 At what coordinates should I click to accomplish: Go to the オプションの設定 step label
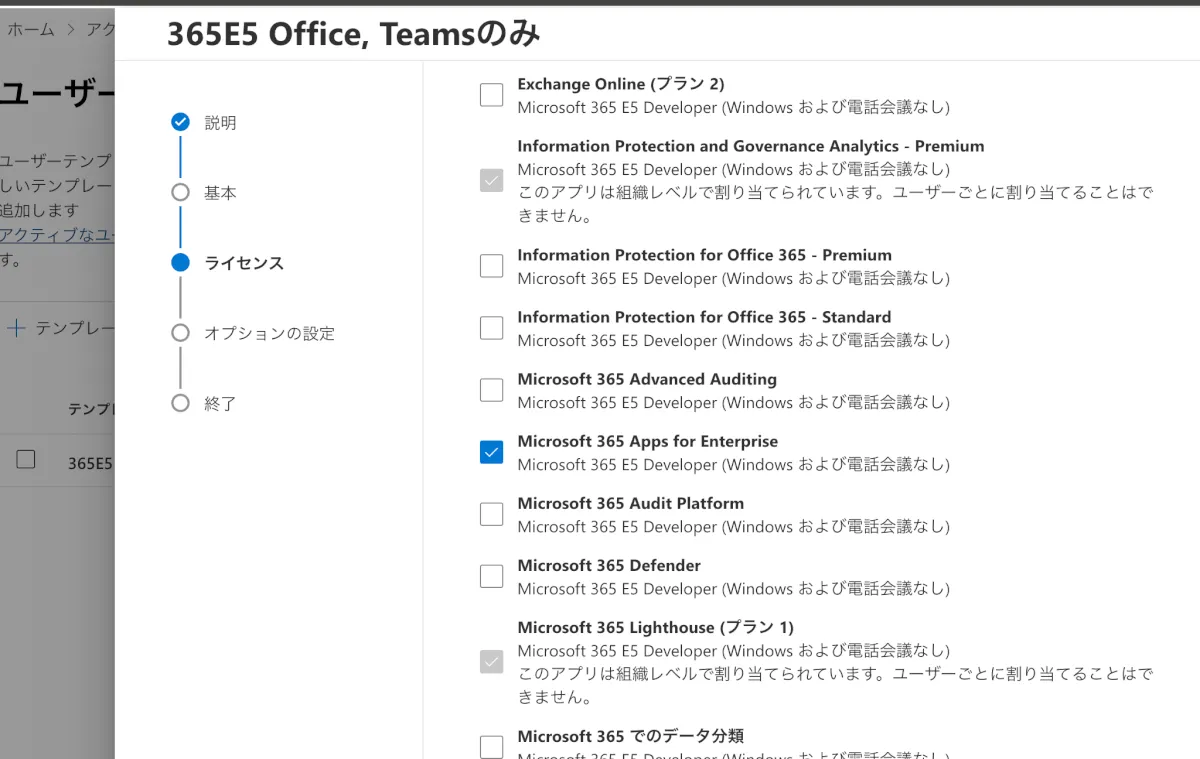269,333
